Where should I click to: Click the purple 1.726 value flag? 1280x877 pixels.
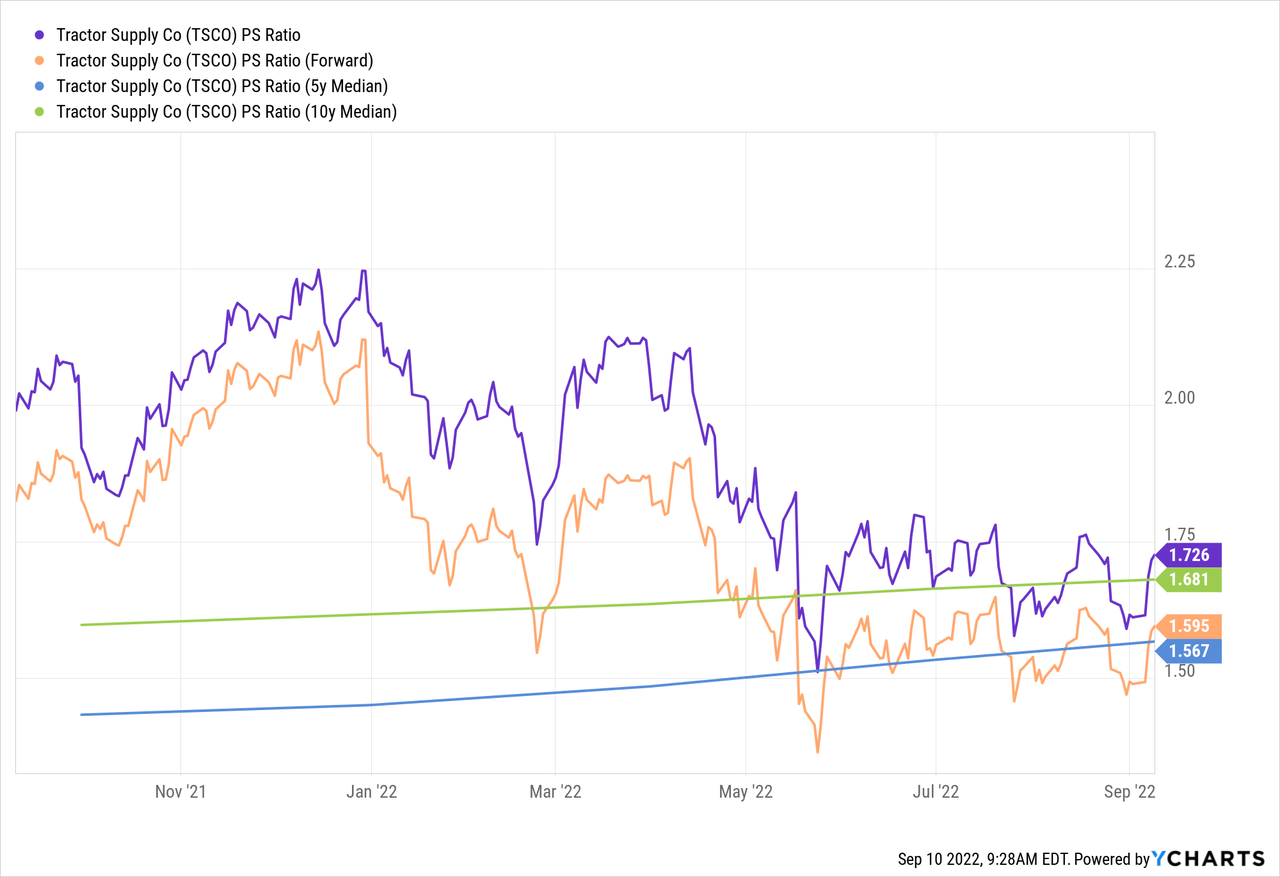[x=1187, y=555]
